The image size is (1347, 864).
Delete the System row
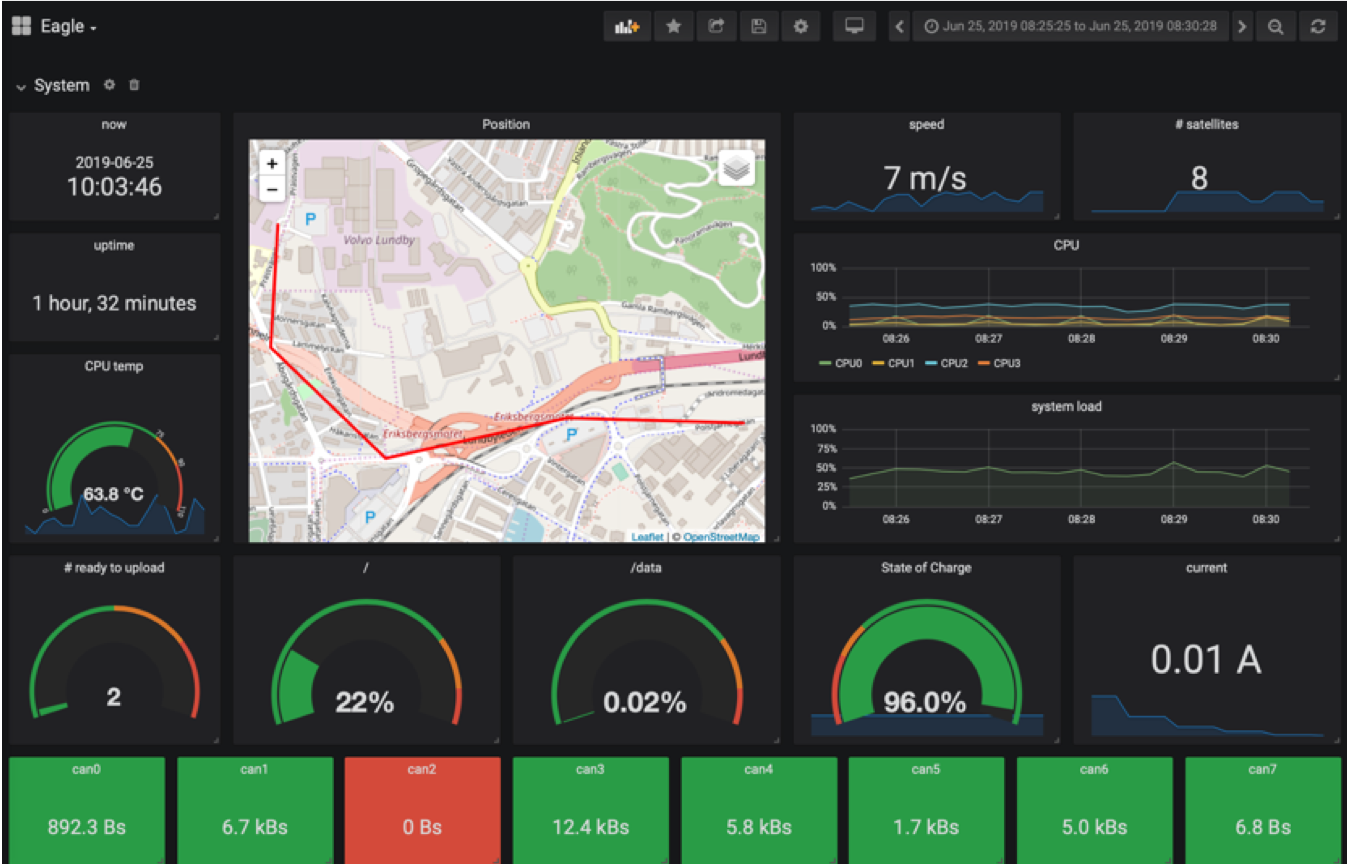point(134,85)
